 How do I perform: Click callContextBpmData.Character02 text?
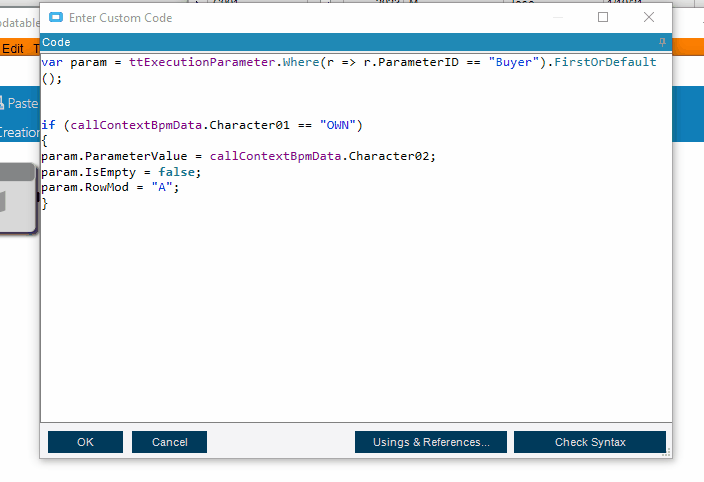pyautogui.click(x=319, y=156)
